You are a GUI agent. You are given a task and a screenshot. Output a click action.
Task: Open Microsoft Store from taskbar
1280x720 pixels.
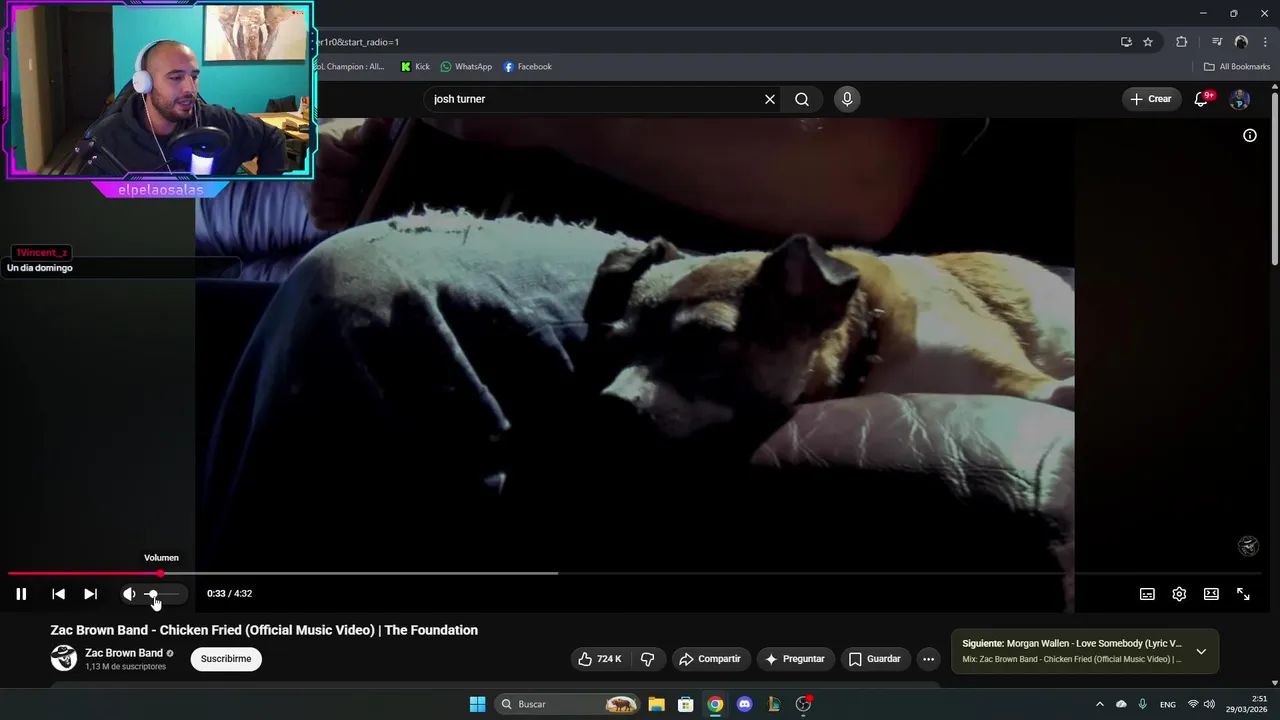[686, 704]
